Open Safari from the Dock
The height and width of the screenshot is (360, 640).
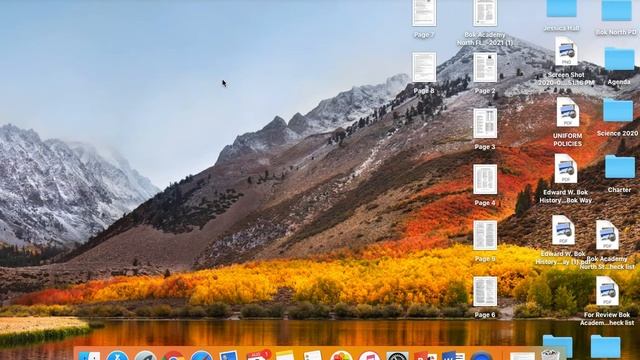201,356
